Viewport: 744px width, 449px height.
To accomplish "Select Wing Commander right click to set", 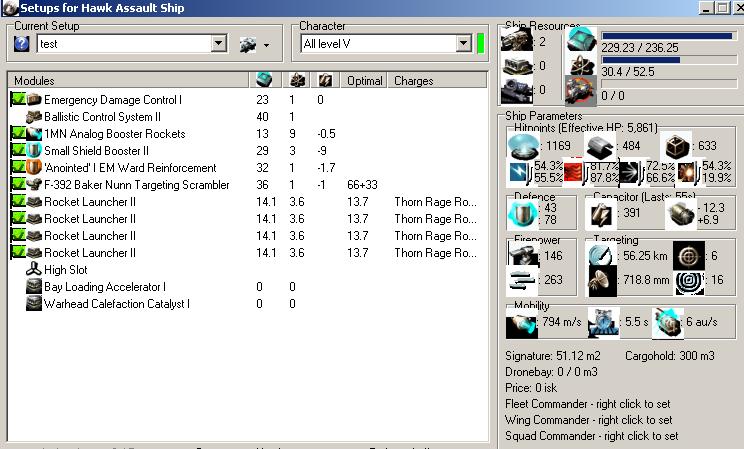I will coord(588,420).
